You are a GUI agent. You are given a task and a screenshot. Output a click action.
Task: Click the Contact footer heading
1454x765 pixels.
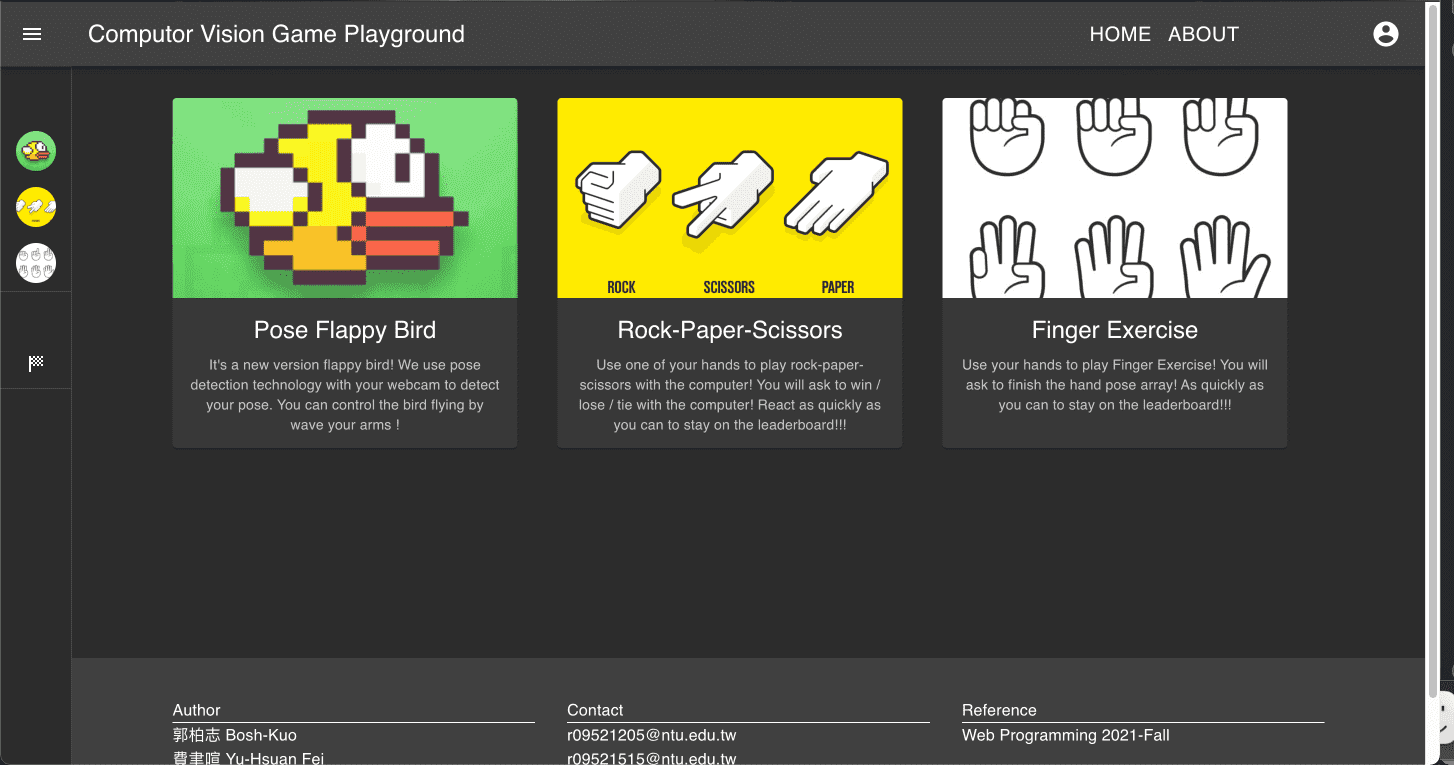click(x=595, y=710)
